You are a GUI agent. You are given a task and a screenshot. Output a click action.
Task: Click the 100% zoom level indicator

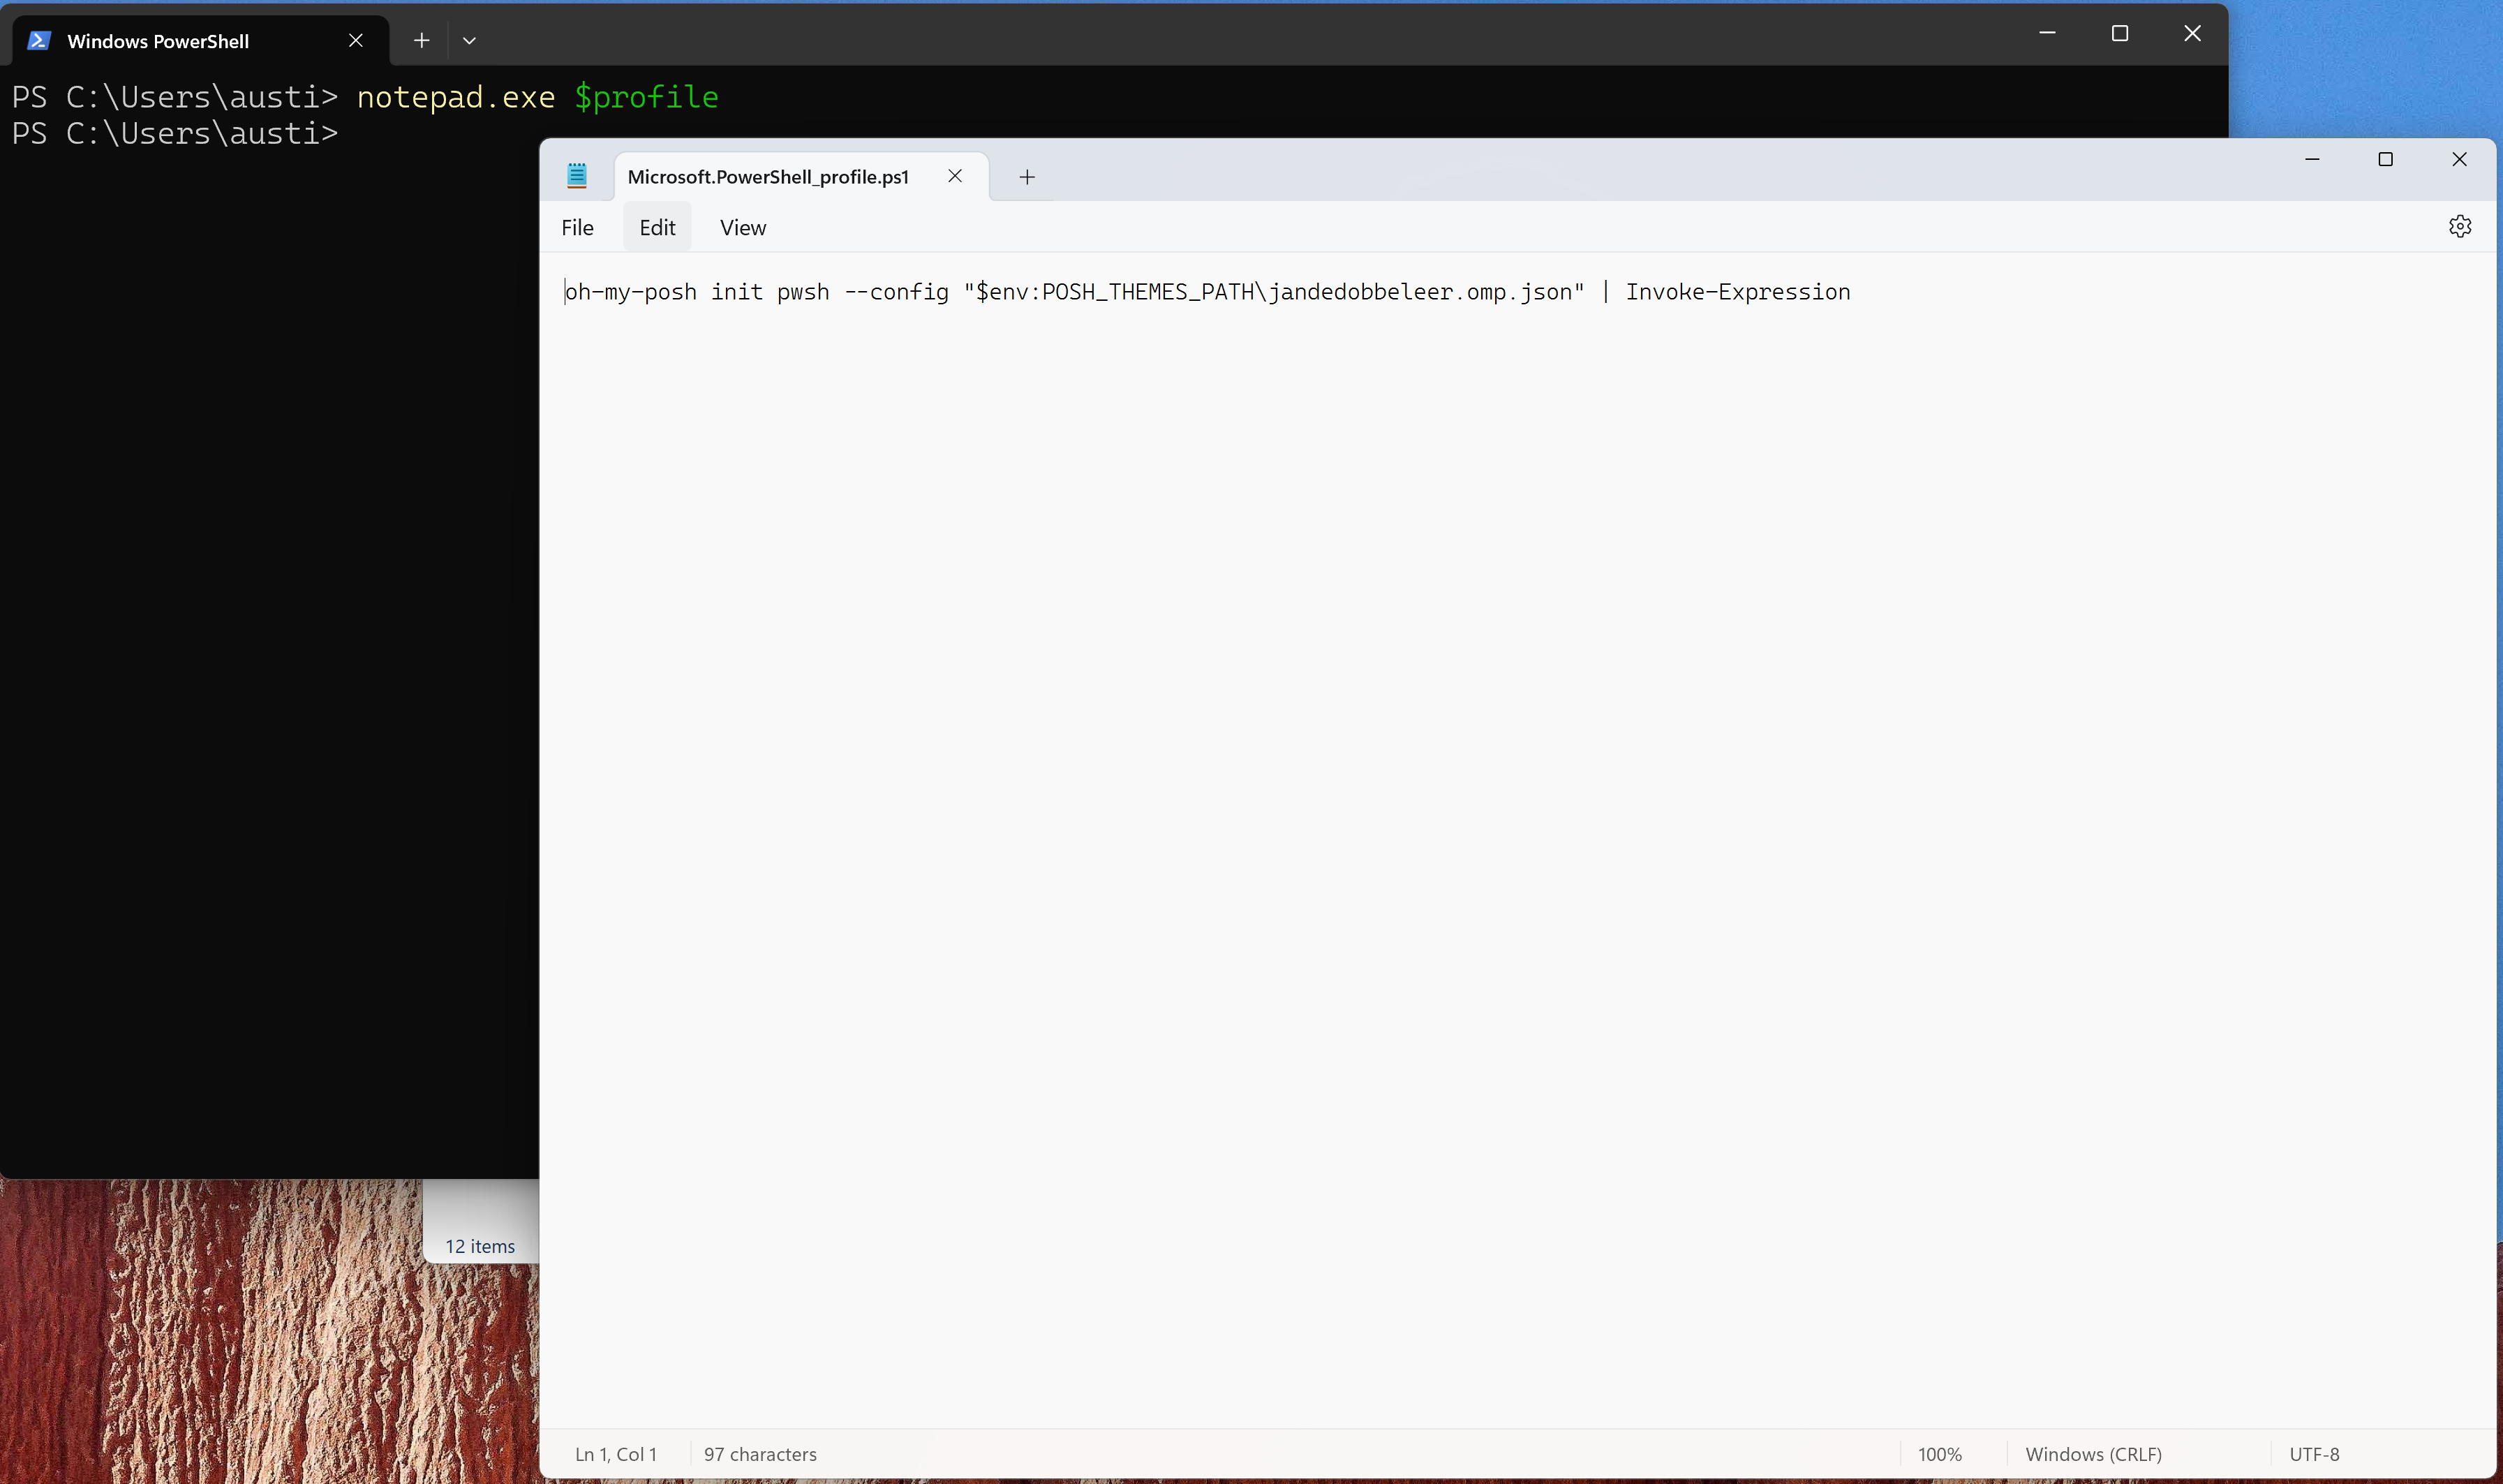point(1939,1454)
